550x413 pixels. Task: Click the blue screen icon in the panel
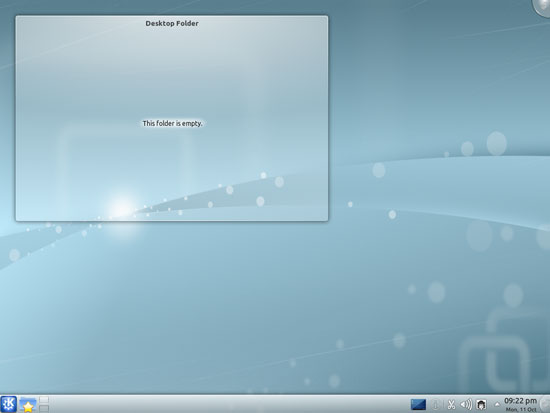click(418, 404)
